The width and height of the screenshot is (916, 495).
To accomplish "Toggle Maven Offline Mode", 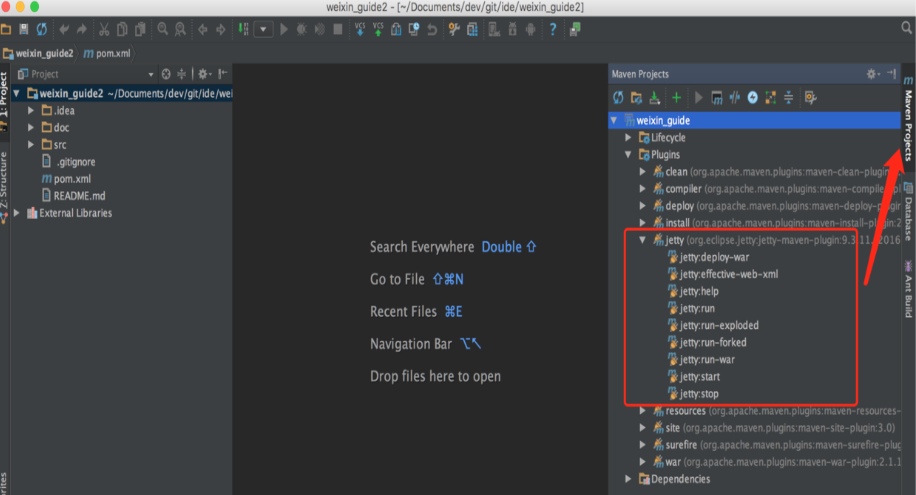I will [x=734, y=98].
